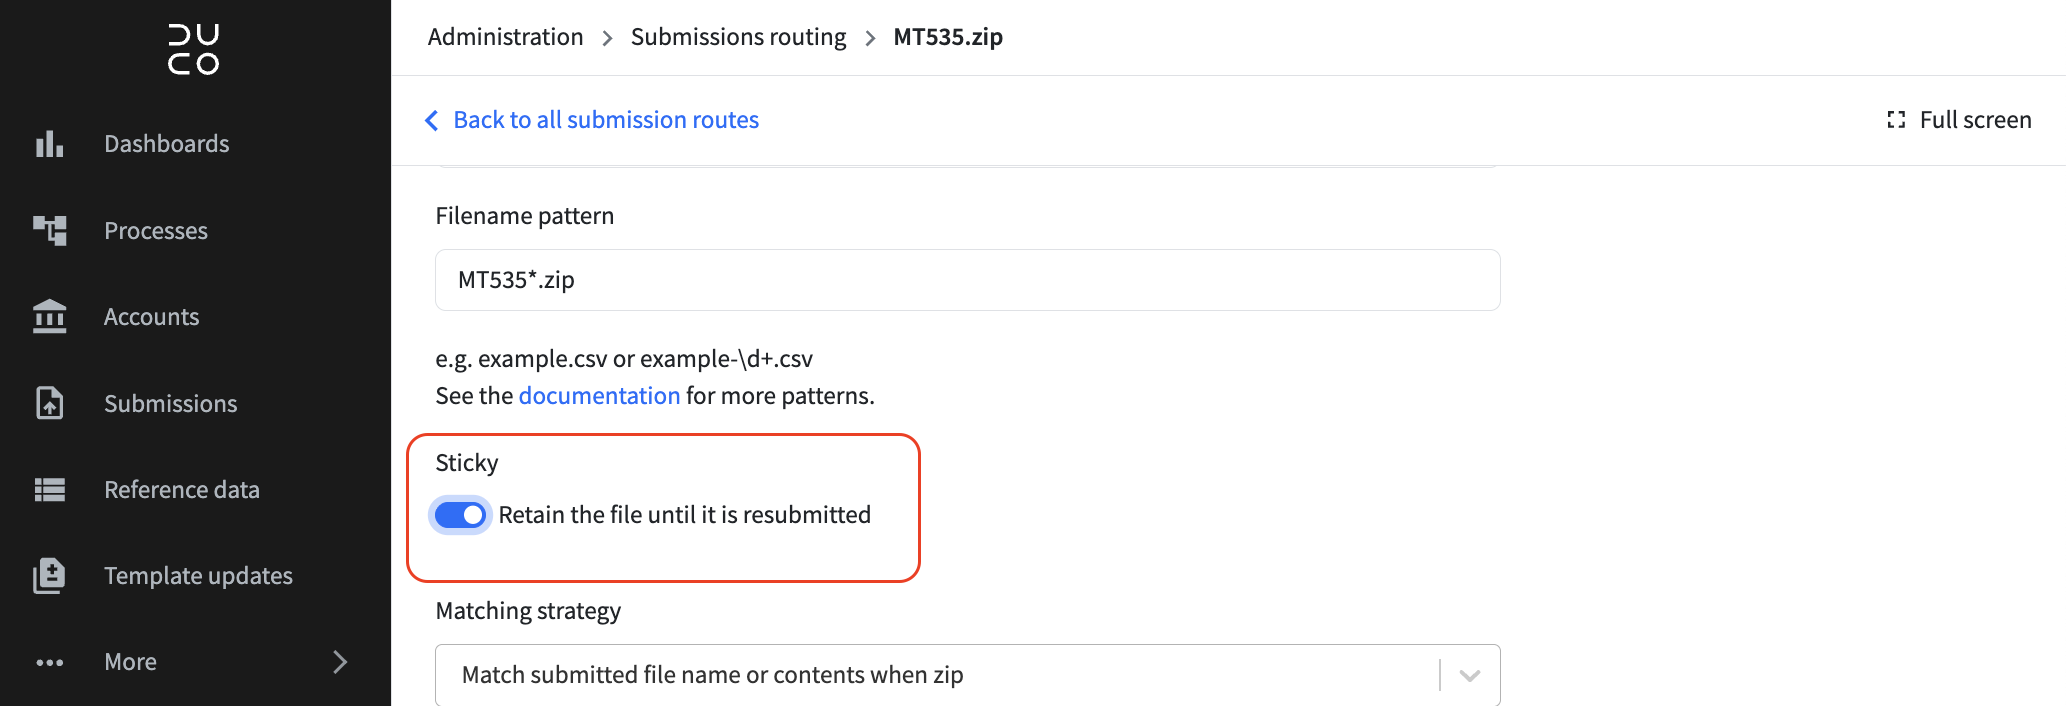The image size is (2066, 706).
Task: Click the back chevron arrow icon
Action: (x=431, y=120)
